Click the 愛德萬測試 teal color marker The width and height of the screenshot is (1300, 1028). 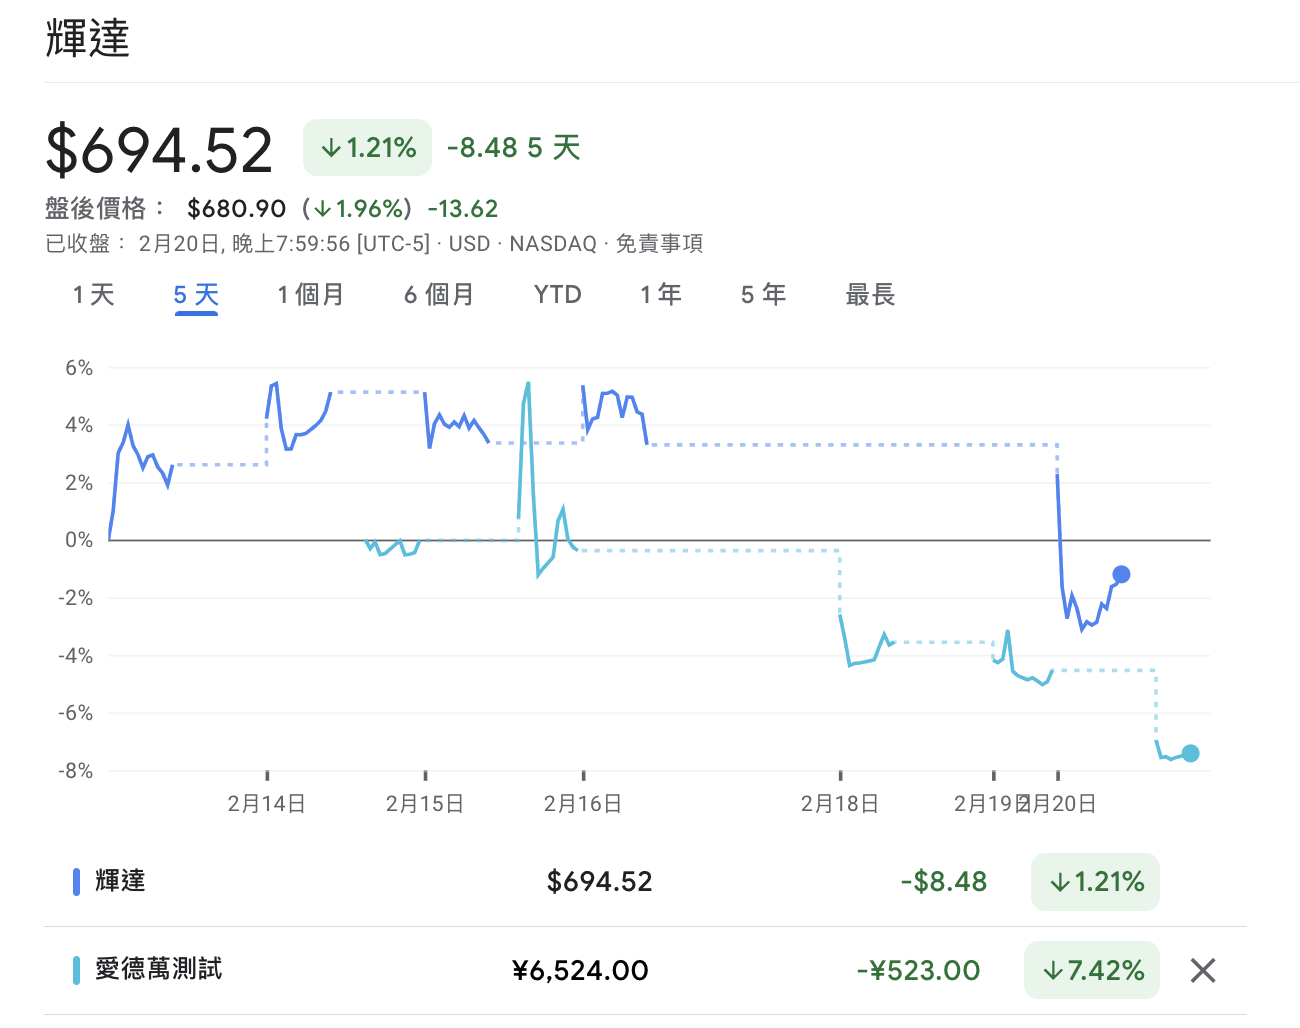(76, 970)
